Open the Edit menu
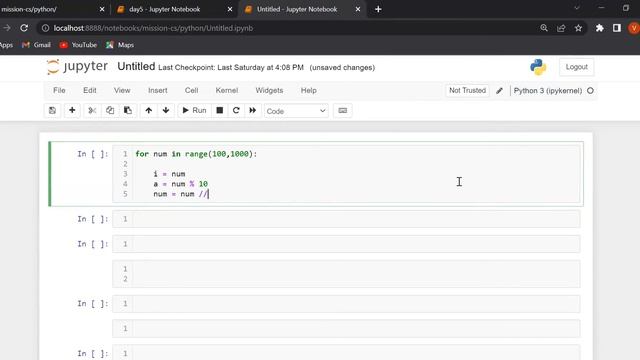This screenshot has width=640, height=360. pos(90,91)
